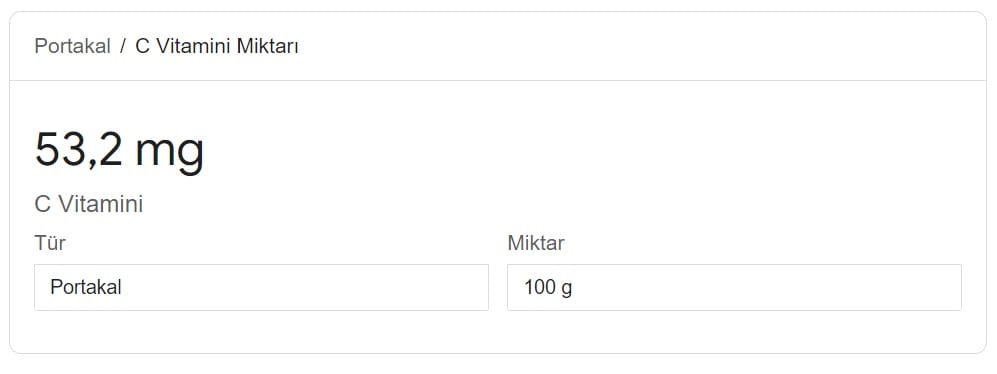Click the word Vitamini in header breadcrumb
The height and width of the screenshot is (374, 997).
coord(193,46)
